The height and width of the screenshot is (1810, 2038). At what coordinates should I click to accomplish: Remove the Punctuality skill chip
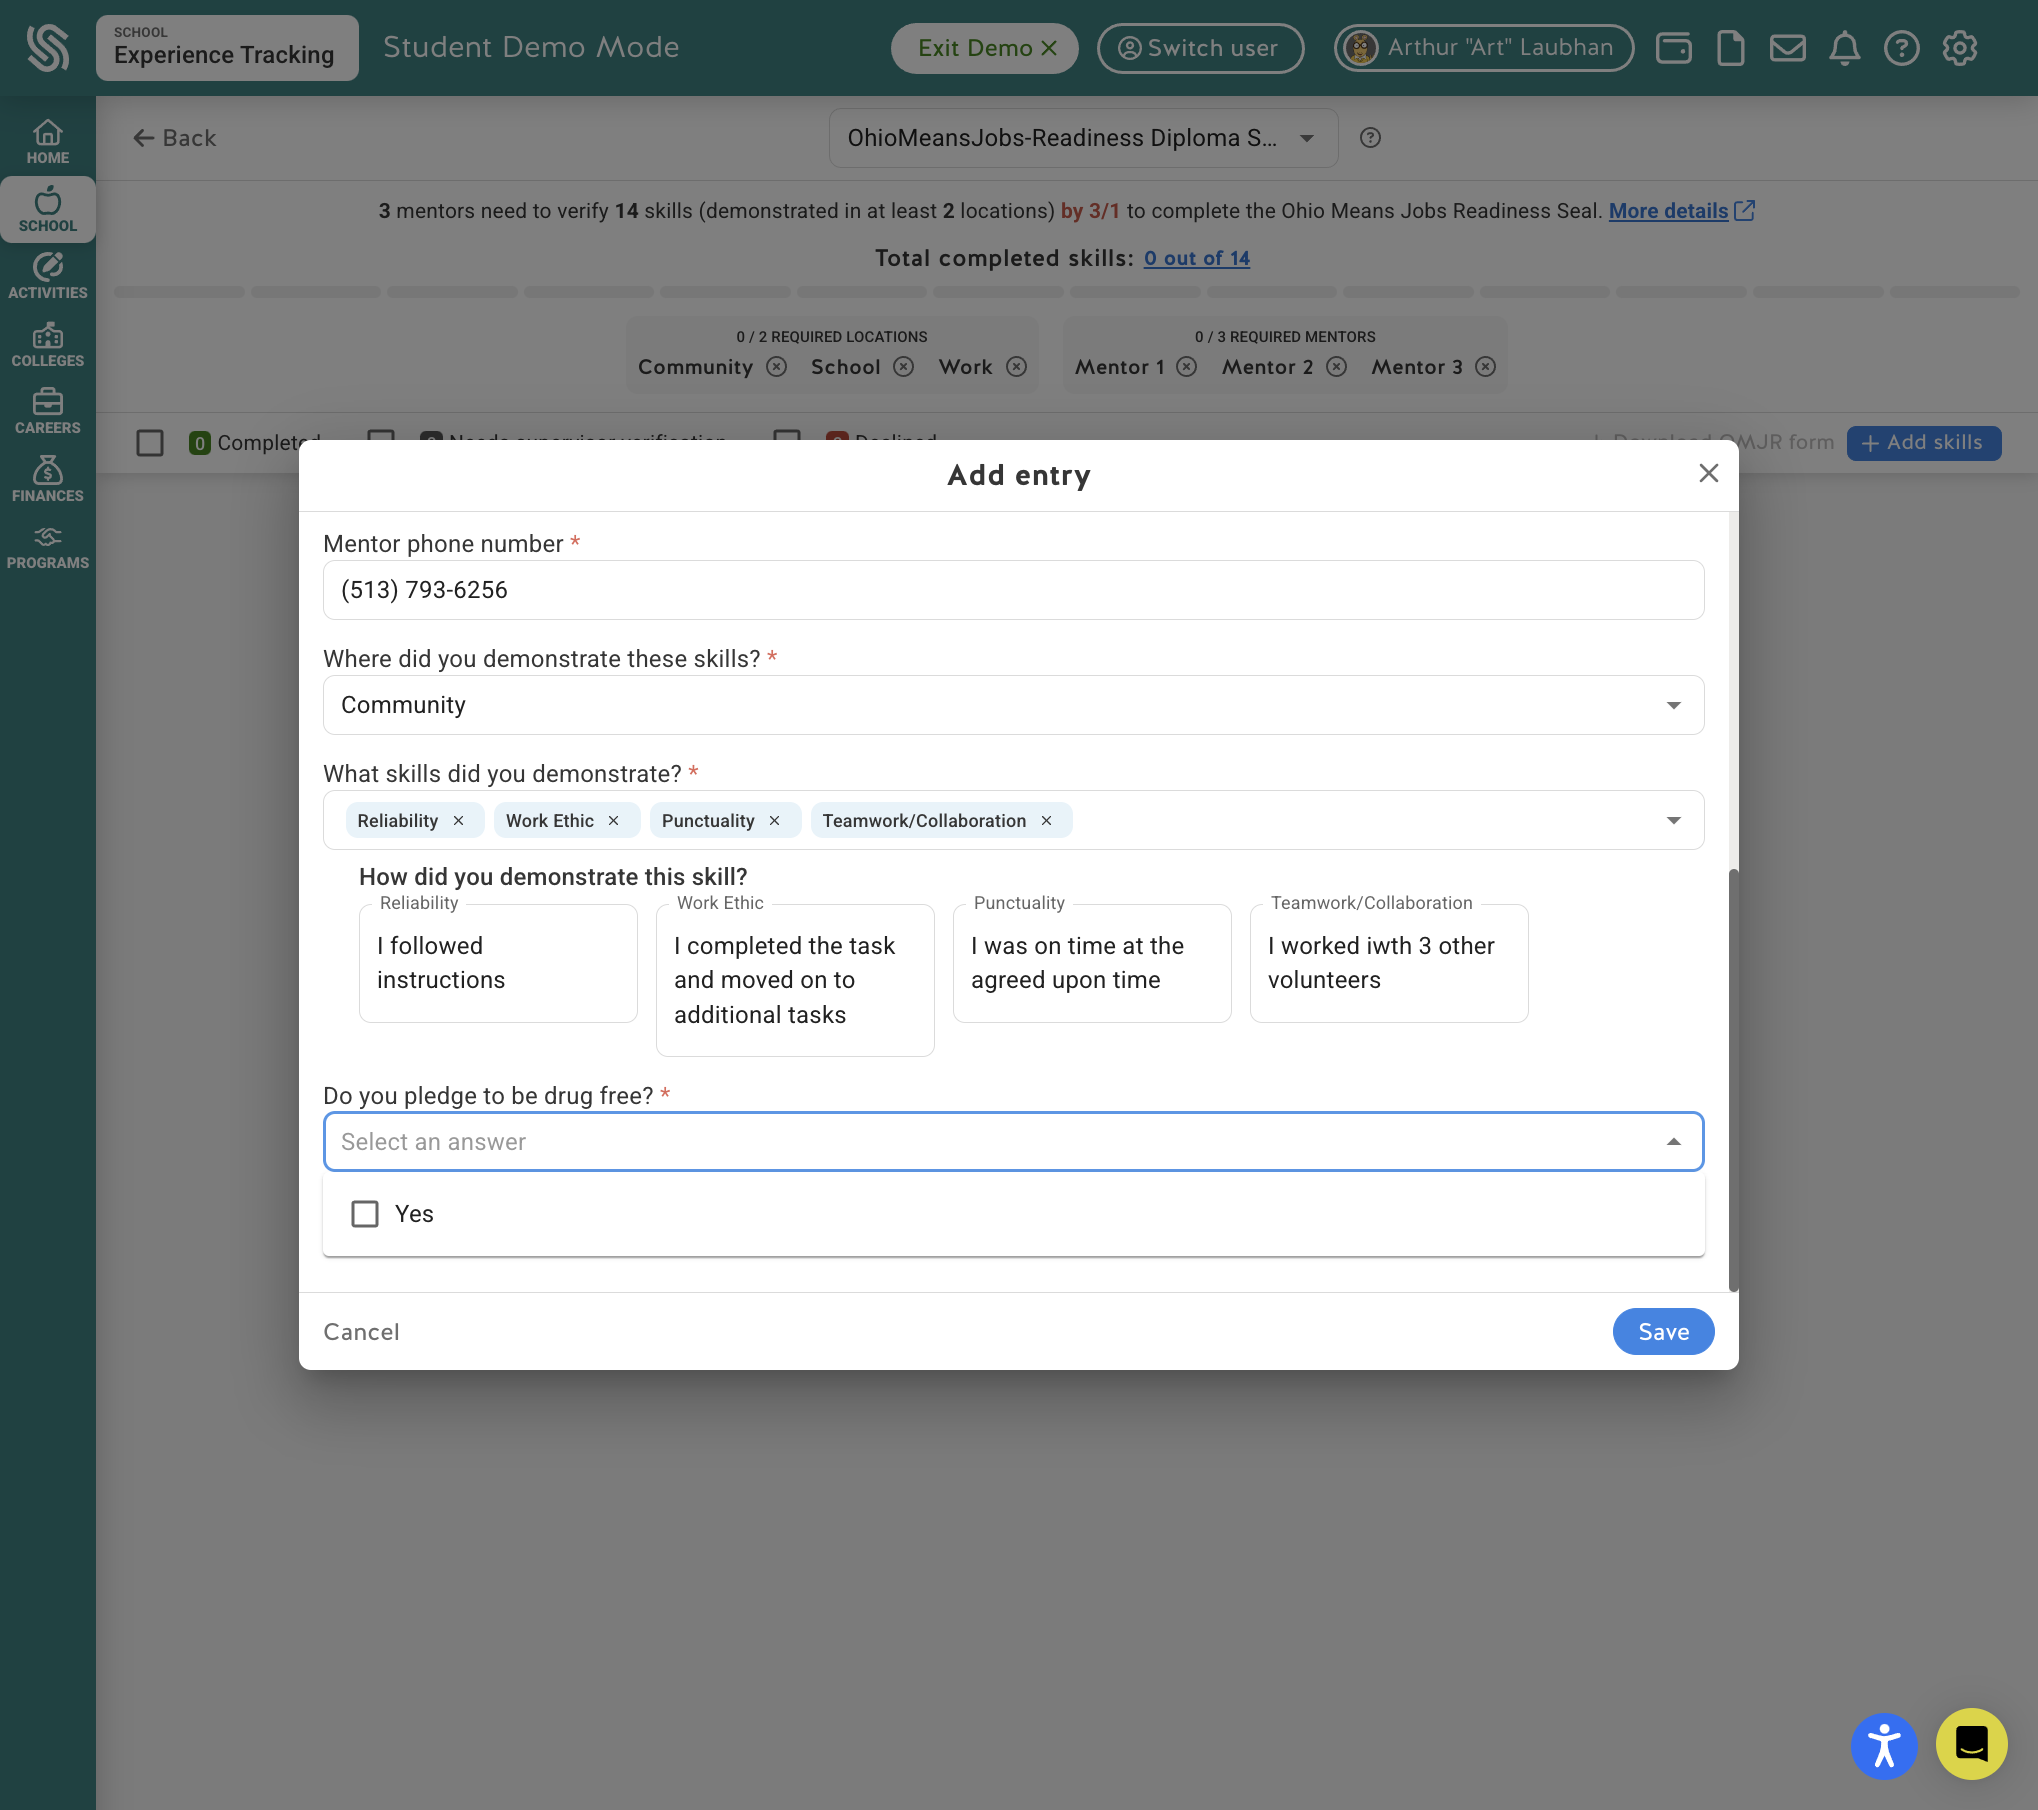click(x=774, y=821)
